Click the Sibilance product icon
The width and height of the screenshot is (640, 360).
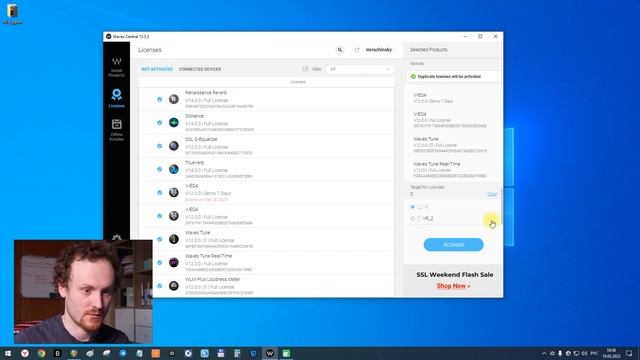coord(174,122)
